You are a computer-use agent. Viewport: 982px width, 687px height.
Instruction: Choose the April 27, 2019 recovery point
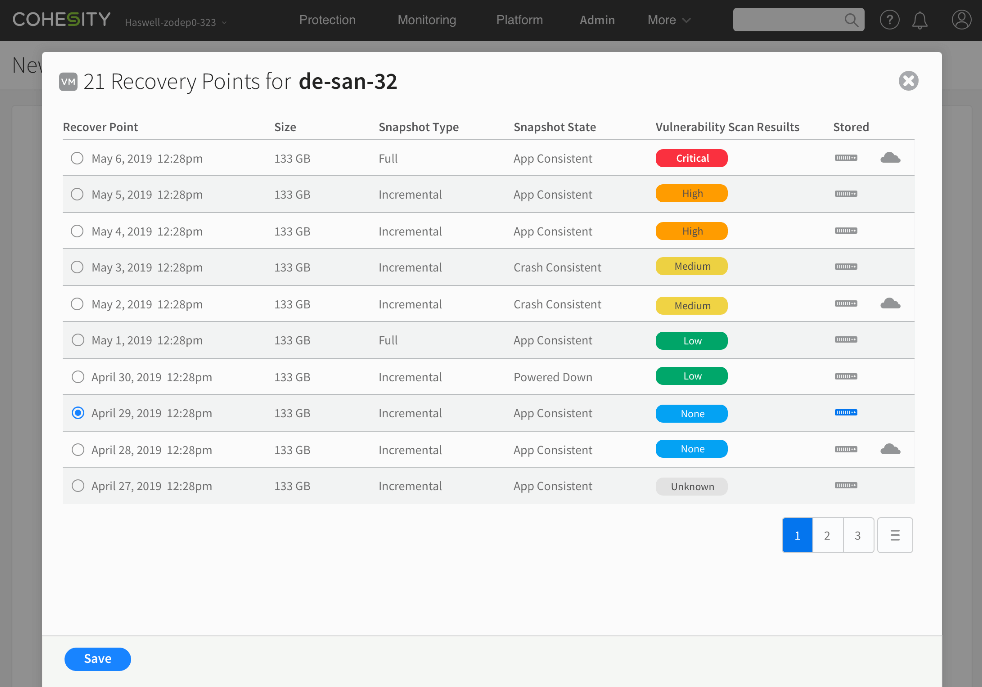[78, 486]
